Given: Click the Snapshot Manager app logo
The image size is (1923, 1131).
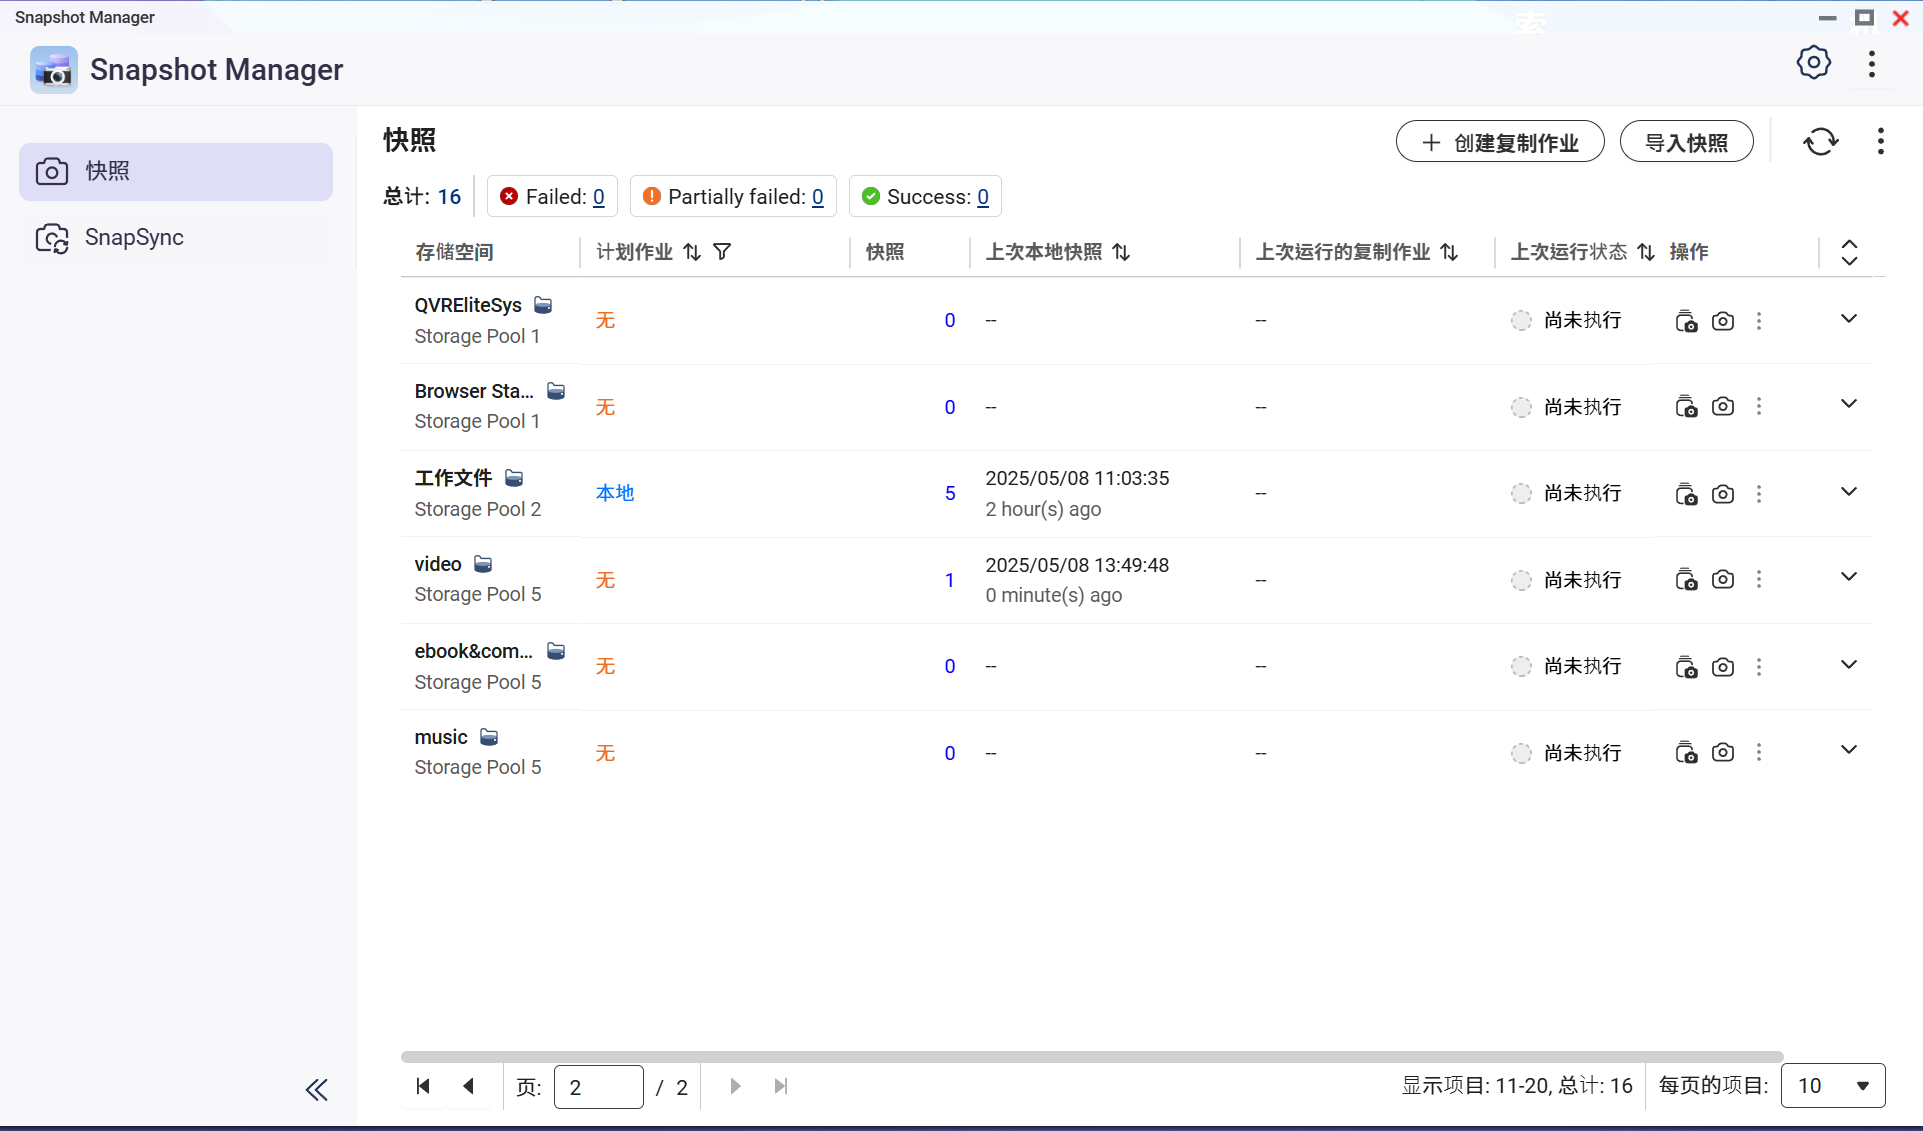Looking at the screenshot, I should click(54, 70).
